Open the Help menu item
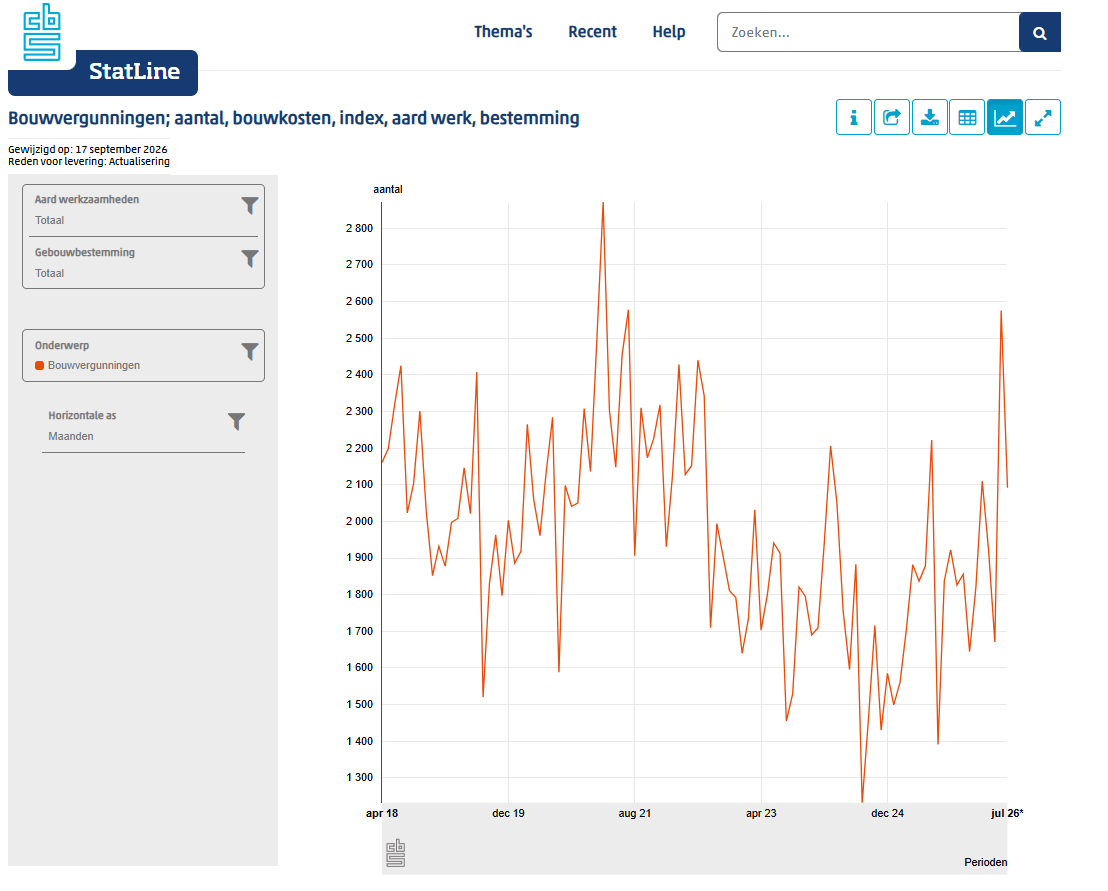Viewport: 1108px width, 891px height. 668,32
